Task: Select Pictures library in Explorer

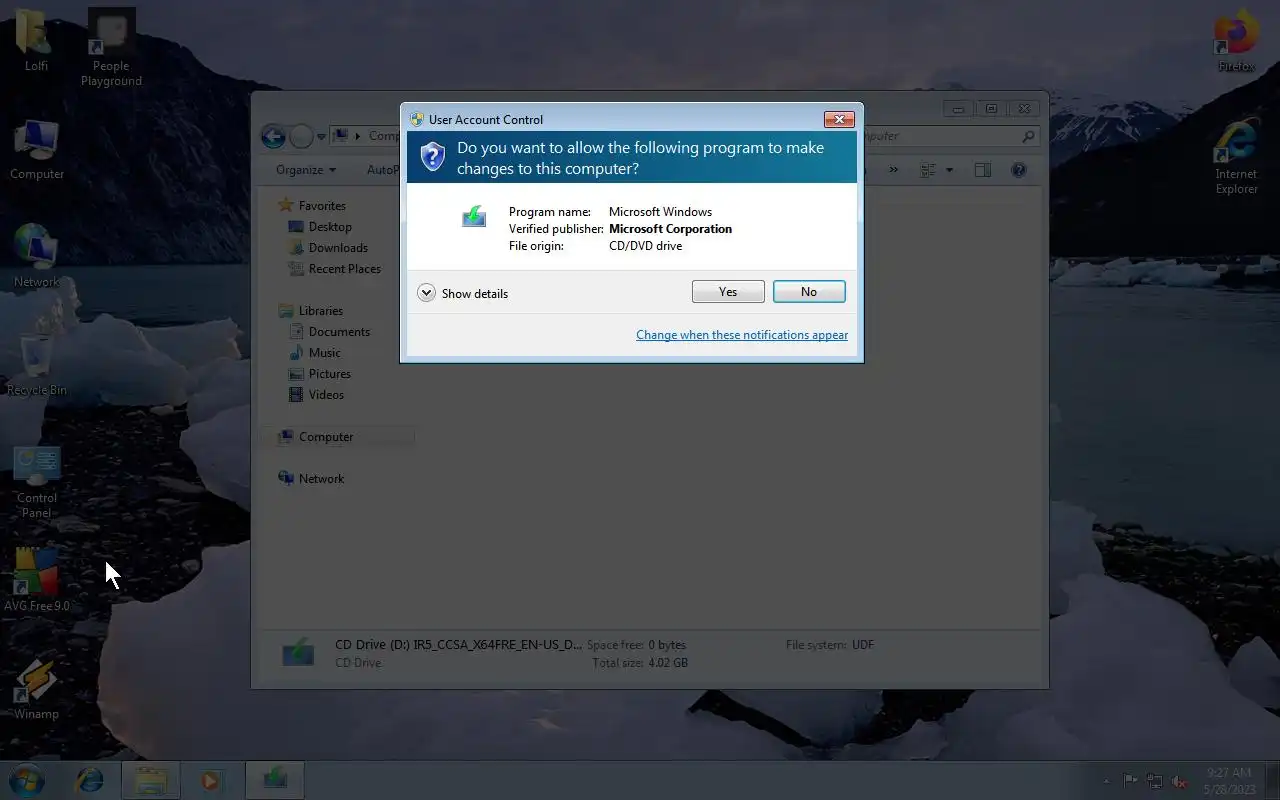Action: coord(319,374)
